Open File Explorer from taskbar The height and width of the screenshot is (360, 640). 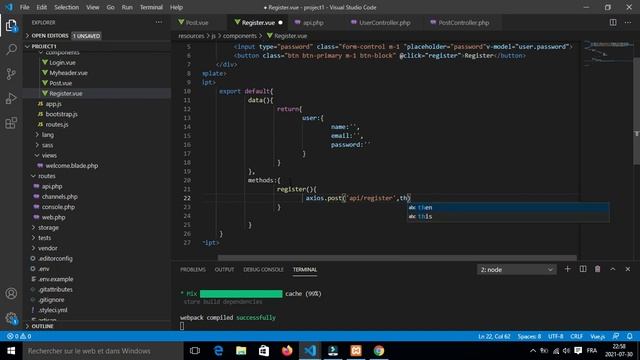(x=241, y=351)
